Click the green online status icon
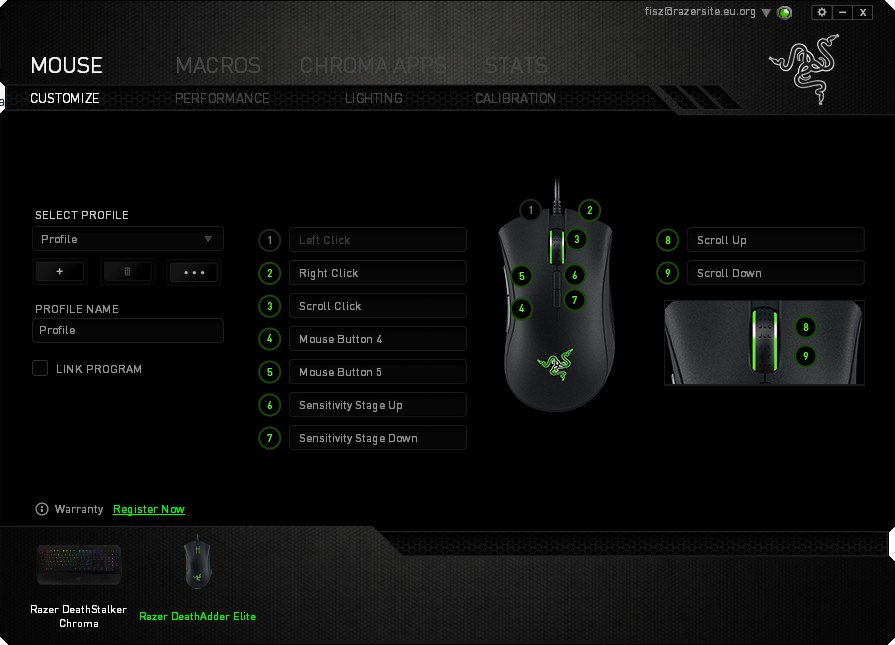The height and width of the screenshot is (645, 895). [785, 13]
